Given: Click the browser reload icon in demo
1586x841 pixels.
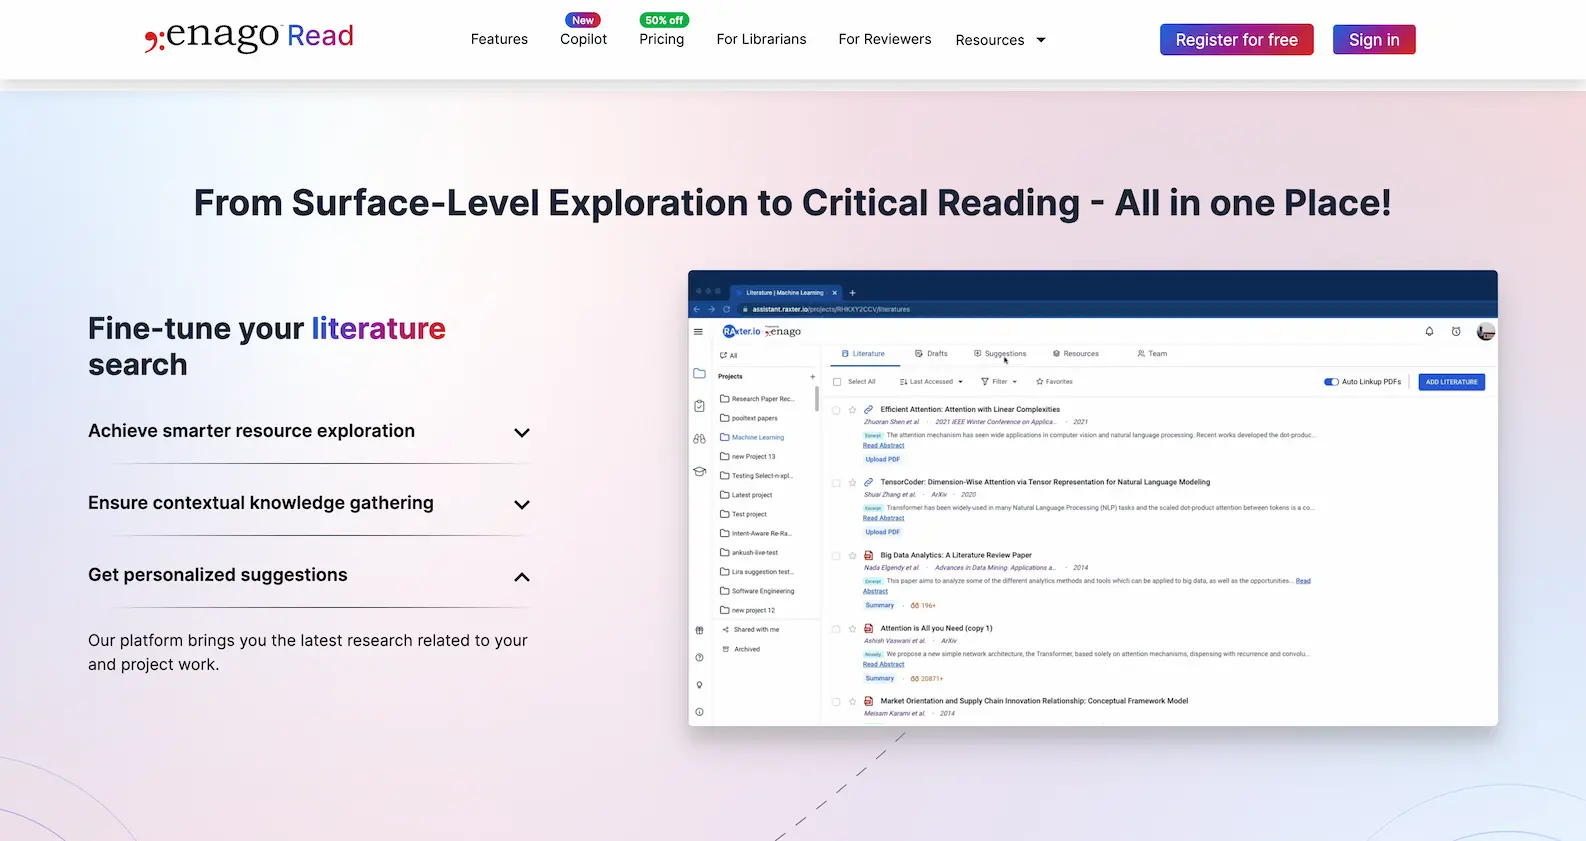Looking at the screenshot, I should pos(726,310).
